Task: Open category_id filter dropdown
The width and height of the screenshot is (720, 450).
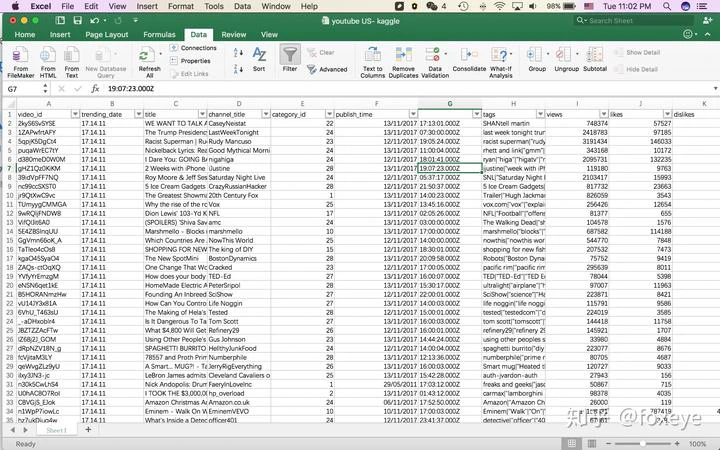Action: (329, 114)
